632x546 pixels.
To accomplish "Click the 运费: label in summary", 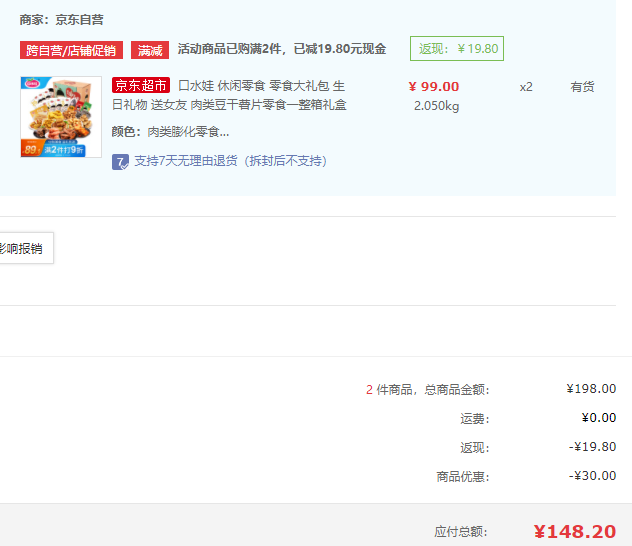I will click(475, 419).
